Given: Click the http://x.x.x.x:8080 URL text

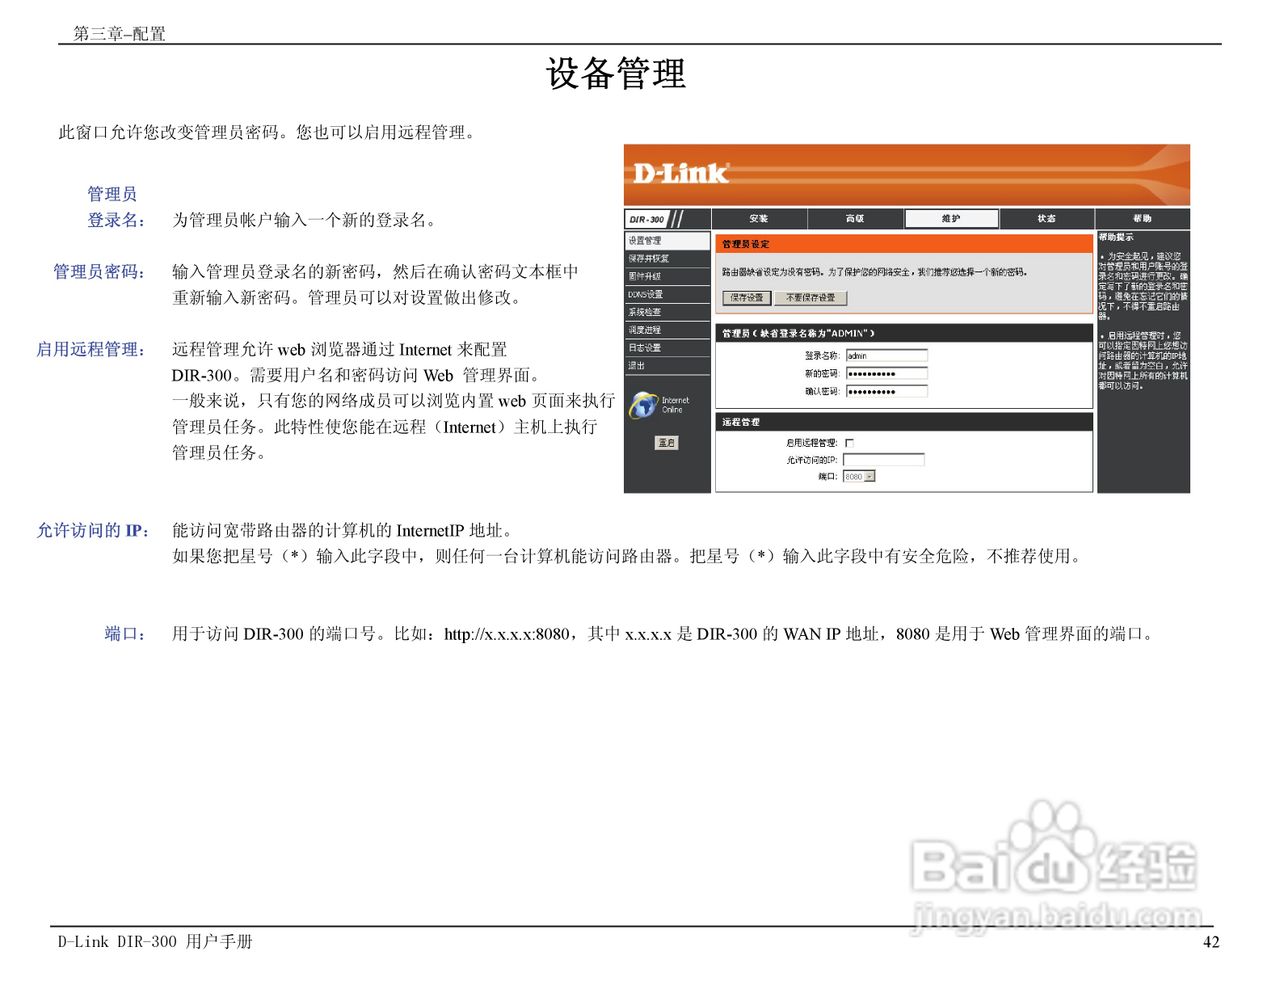Looking at the screenshot, I should pos(507,634).
